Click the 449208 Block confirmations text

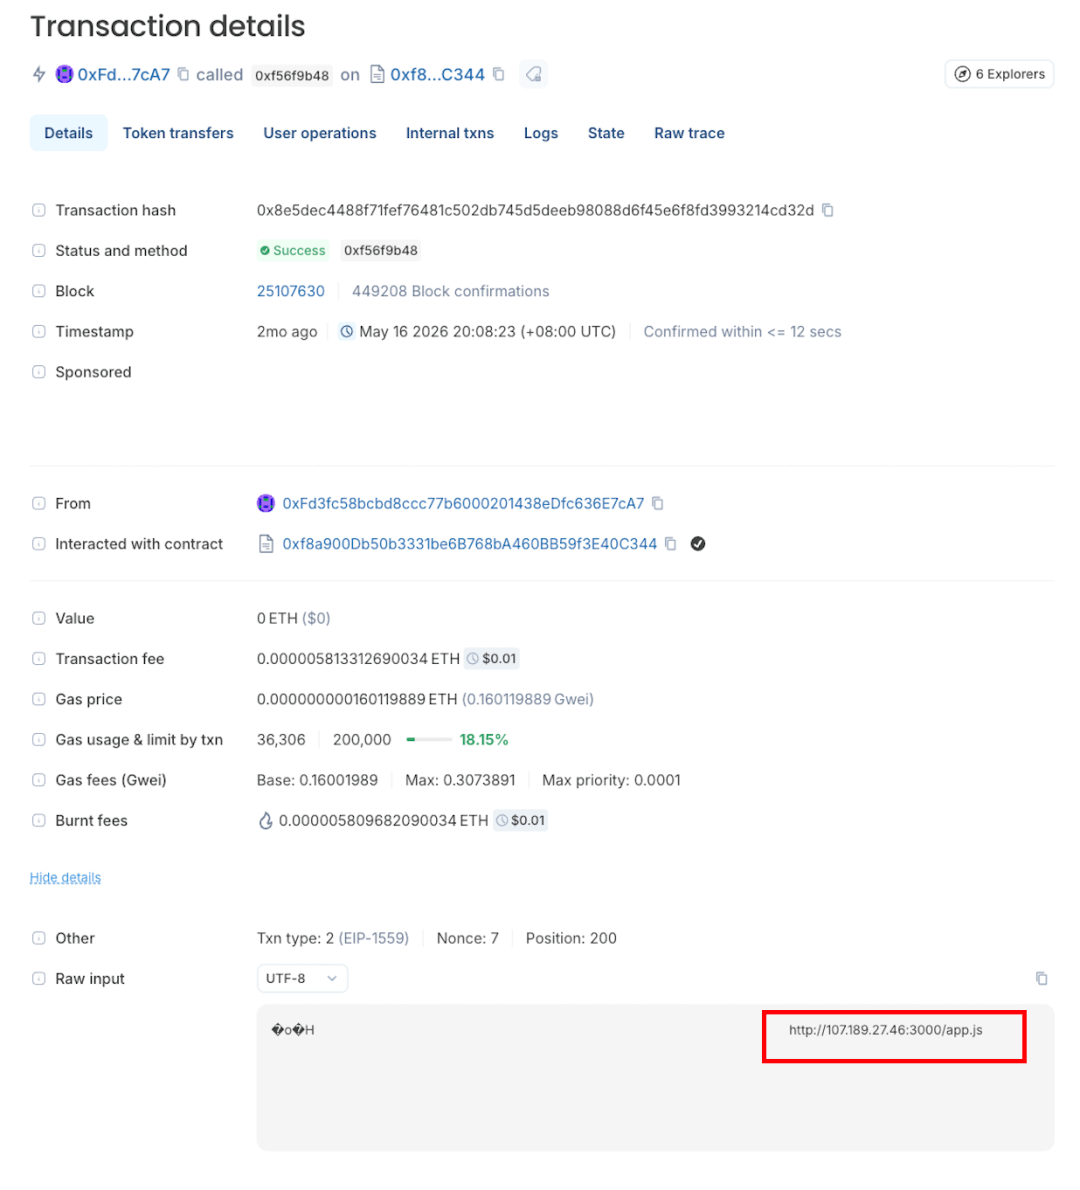(451, 291)
